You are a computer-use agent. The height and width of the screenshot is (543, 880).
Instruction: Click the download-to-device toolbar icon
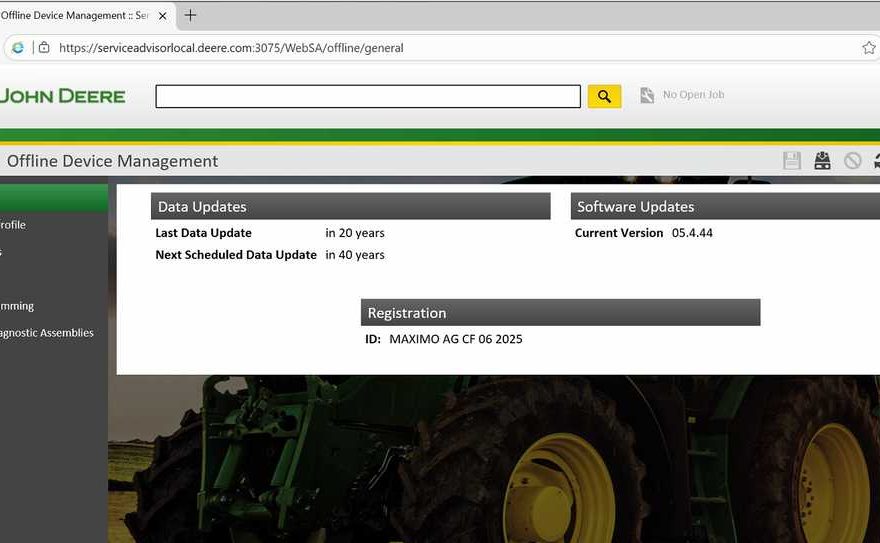[822, 161]
